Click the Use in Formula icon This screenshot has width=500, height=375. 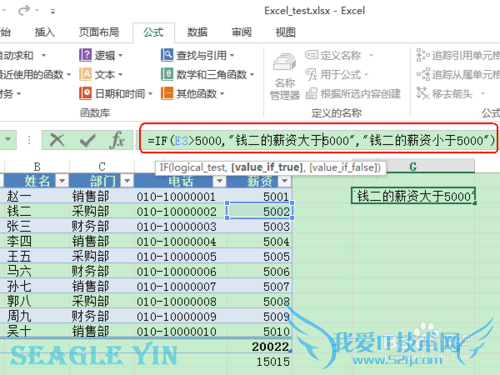(x=311, y=74)
